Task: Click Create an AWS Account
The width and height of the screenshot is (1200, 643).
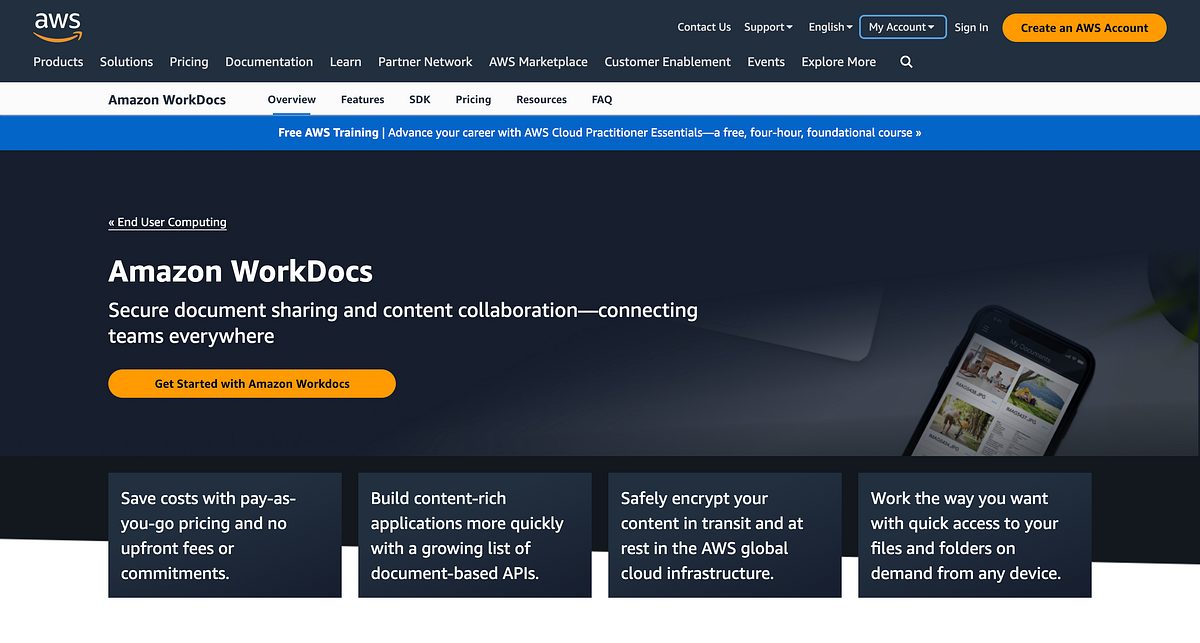Action: (x=1084, y=28)
